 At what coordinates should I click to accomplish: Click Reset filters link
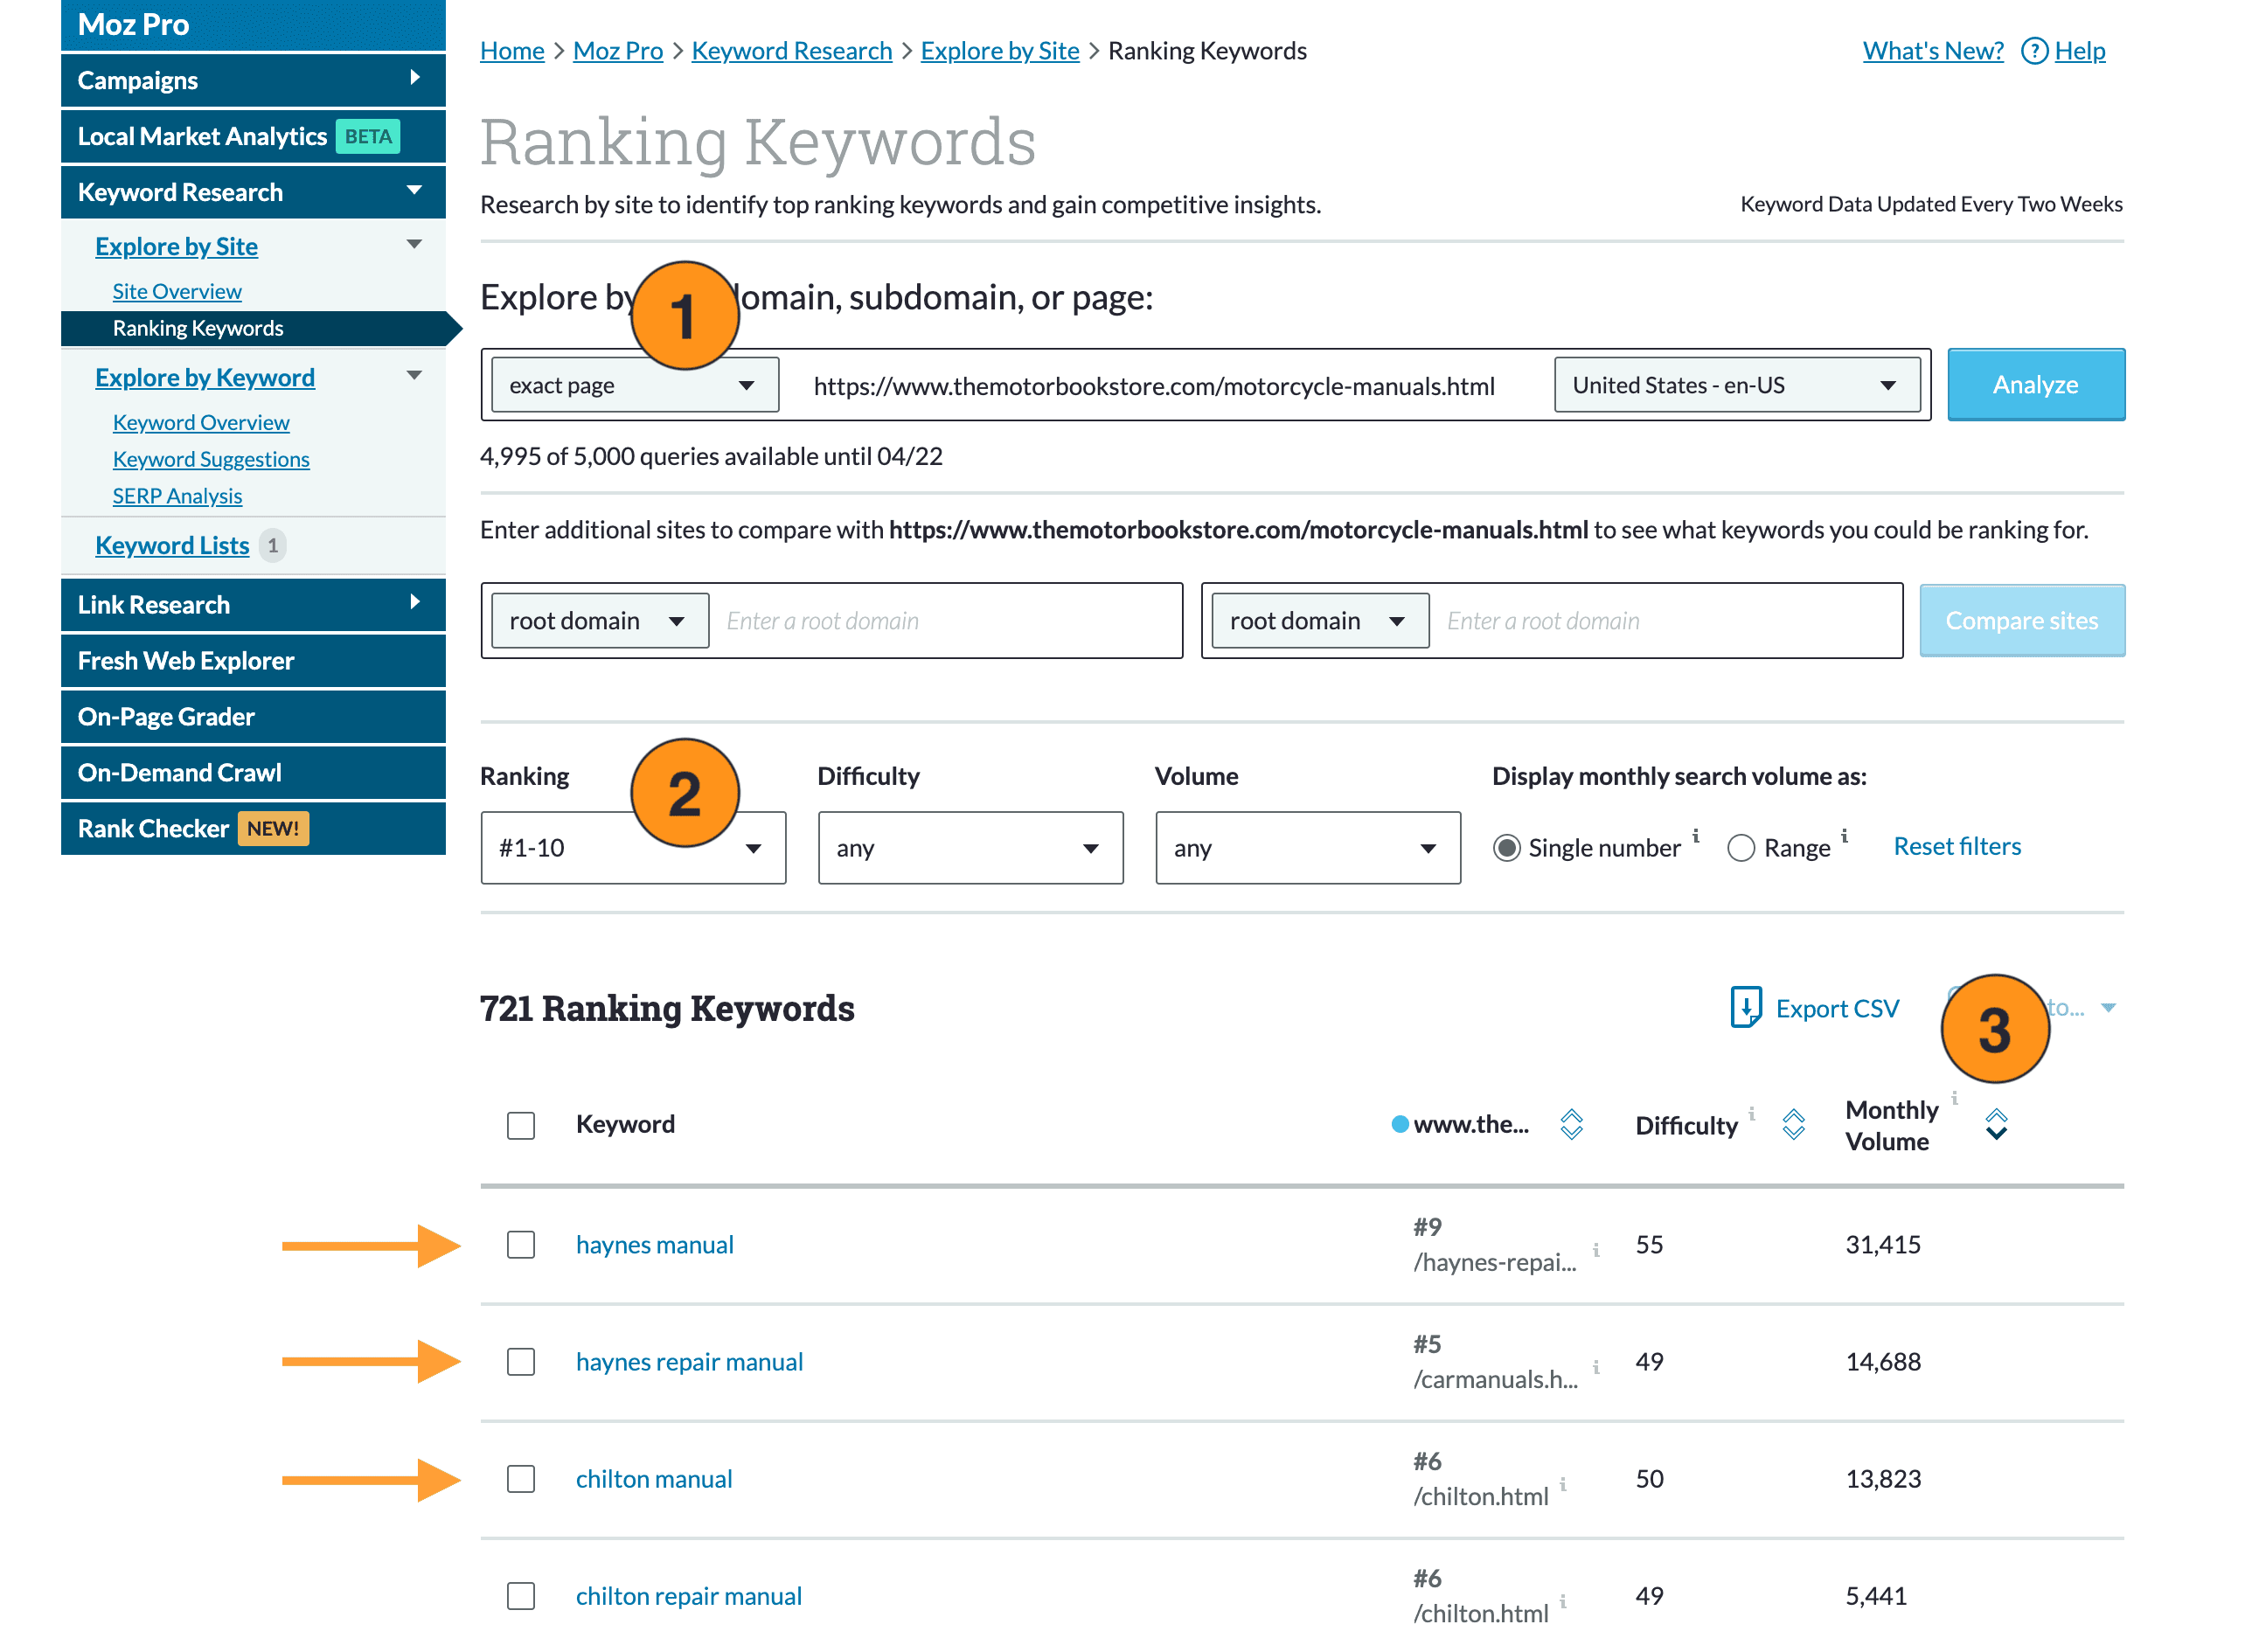click(1957, 845)
